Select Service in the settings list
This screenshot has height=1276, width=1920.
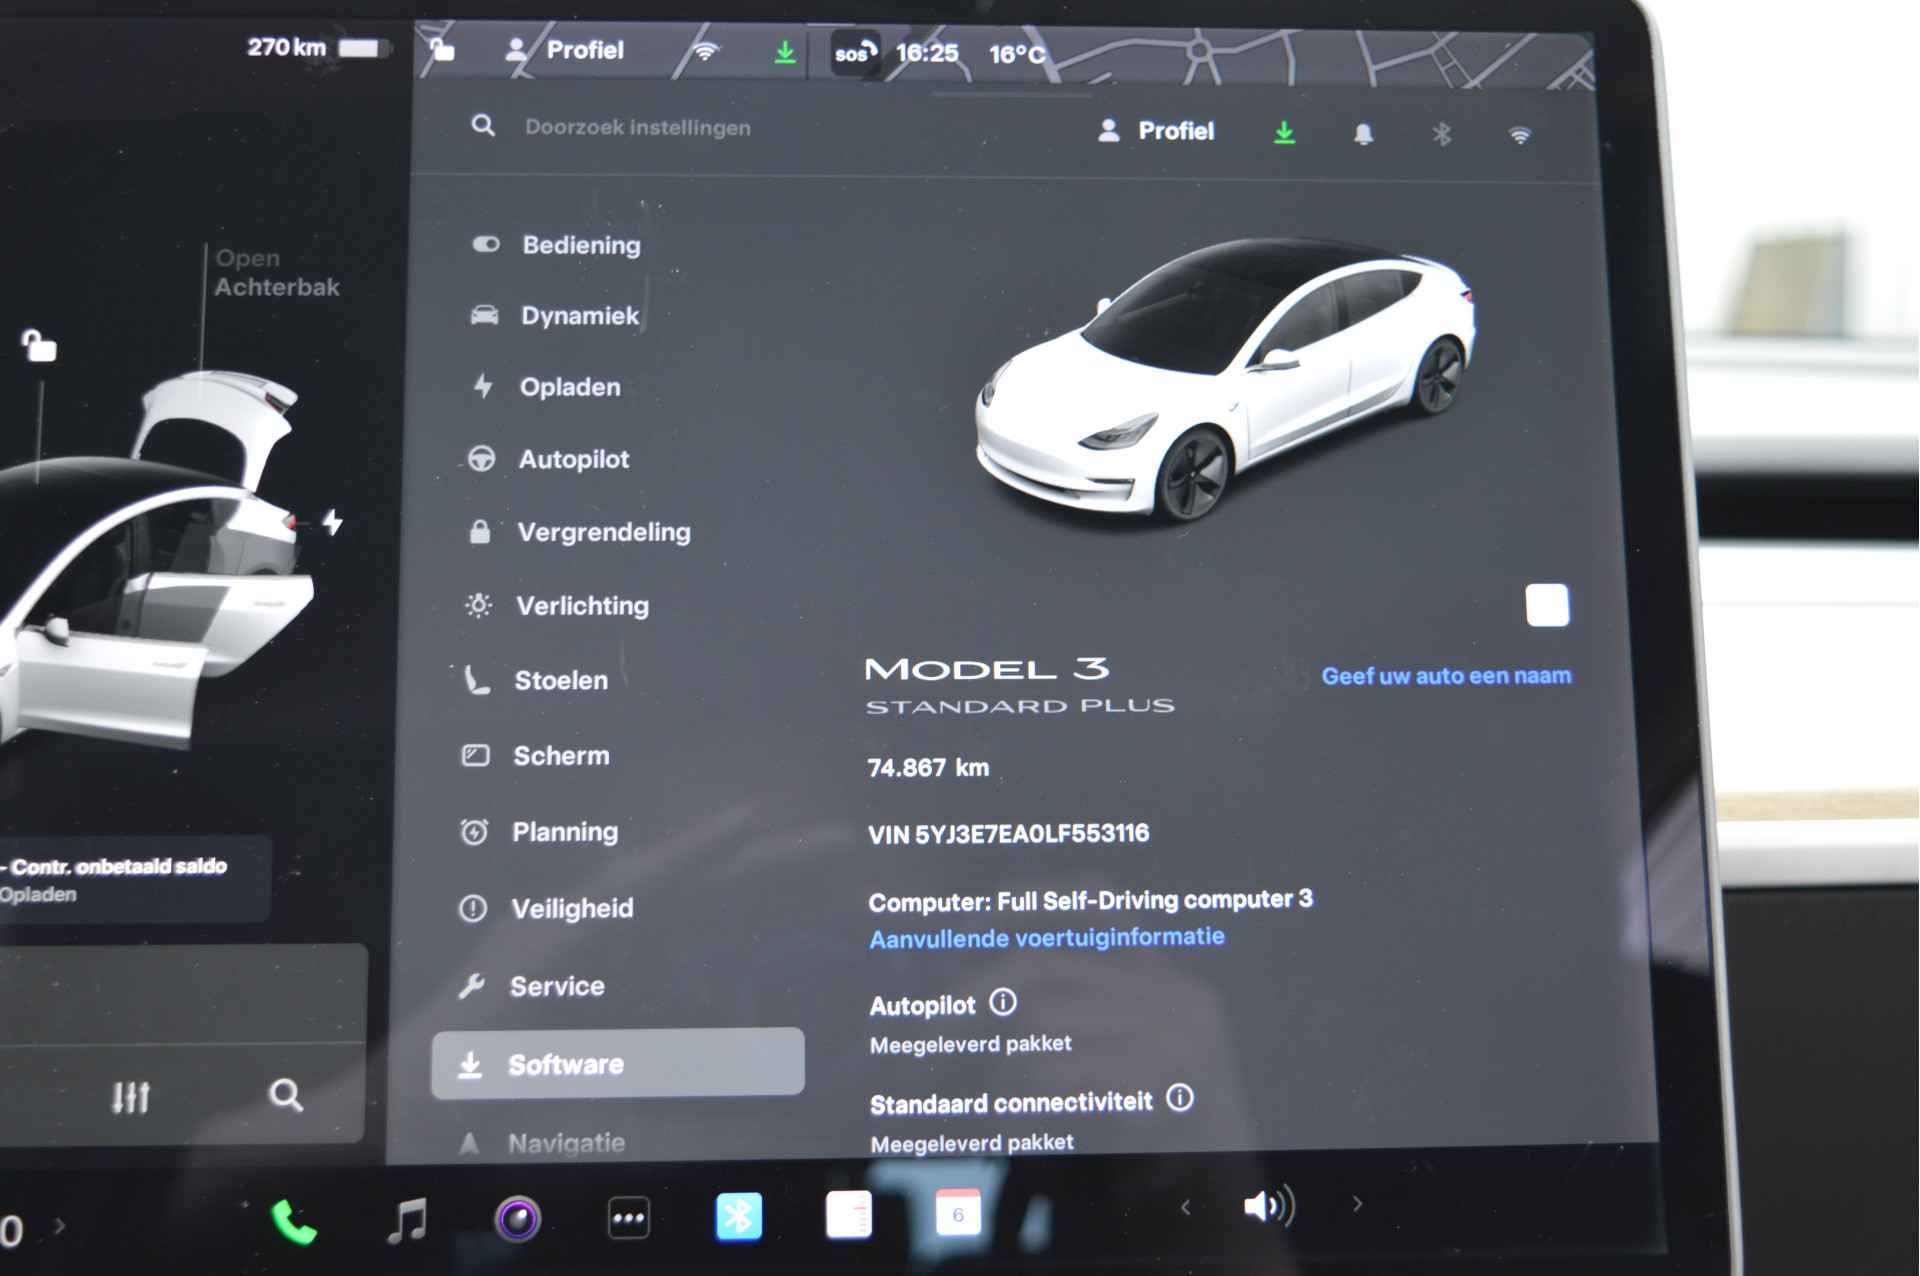pos(531,987)
